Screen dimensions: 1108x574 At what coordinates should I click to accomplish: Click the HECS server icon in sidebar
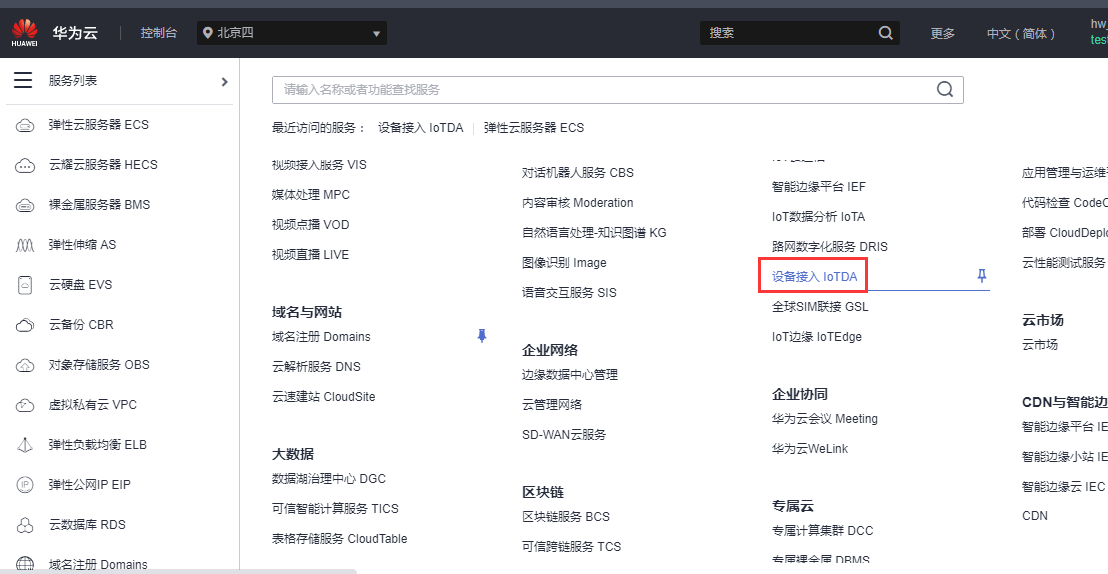click(25, 165)
